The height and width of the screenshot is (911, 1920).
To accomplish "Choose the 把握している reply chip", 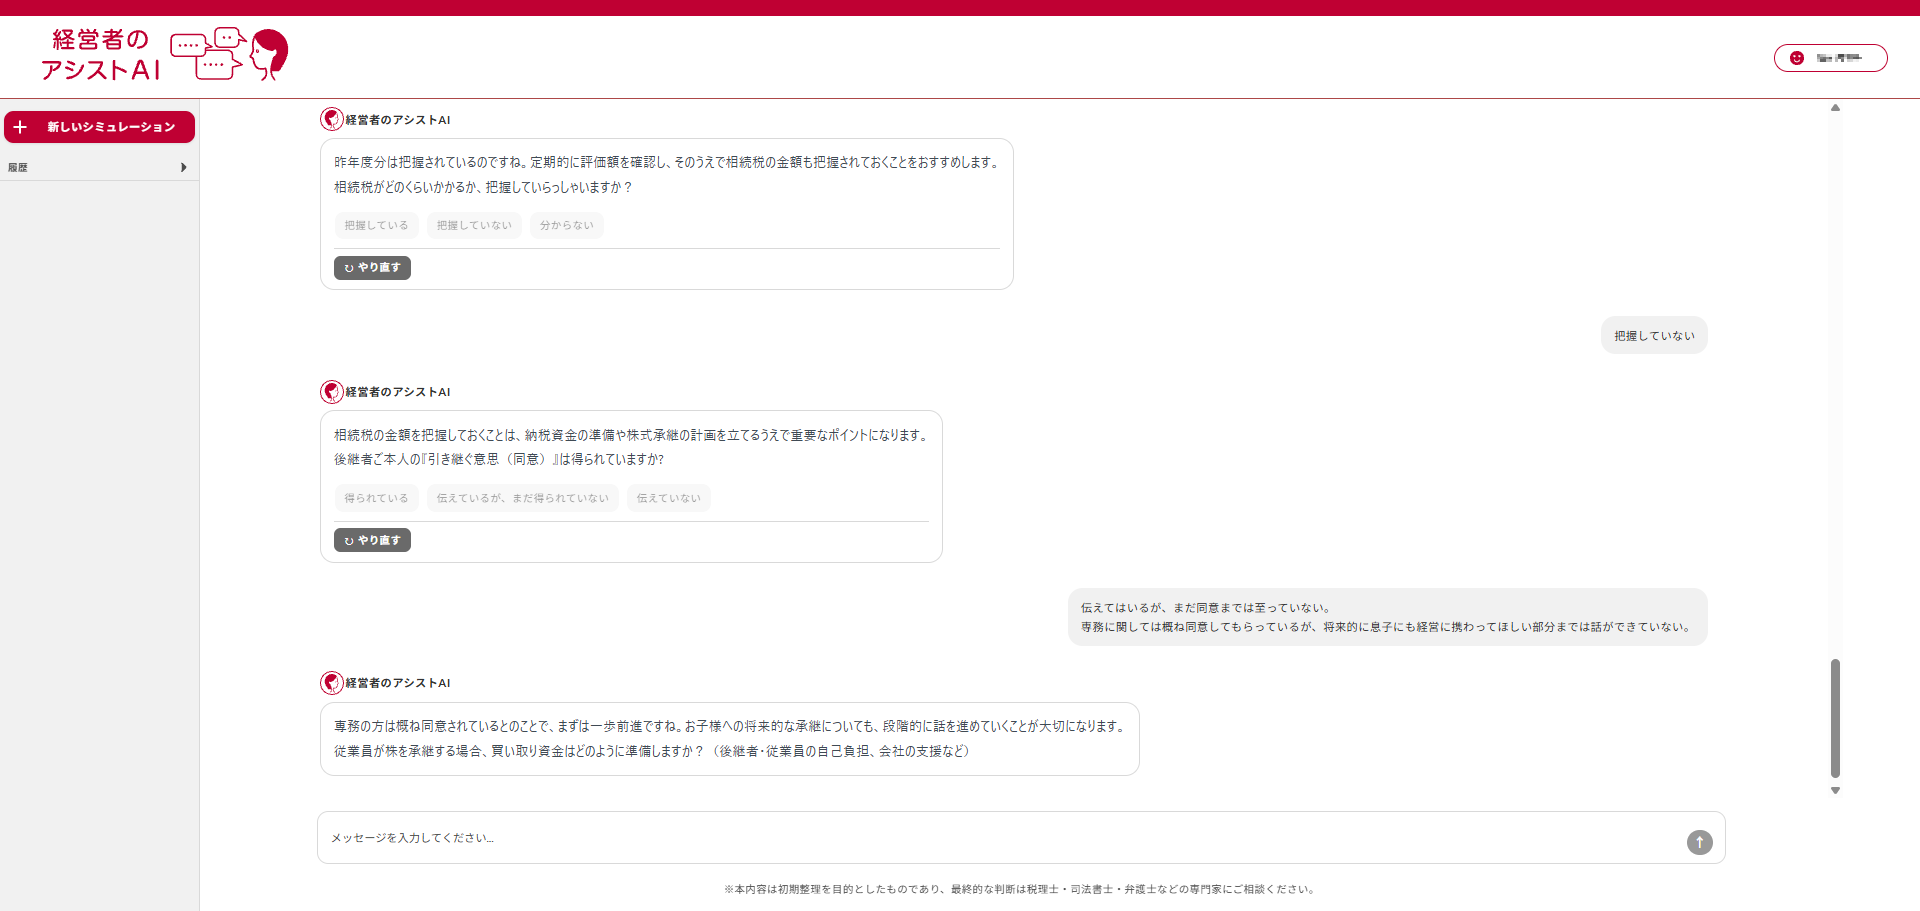I will 376,226.
